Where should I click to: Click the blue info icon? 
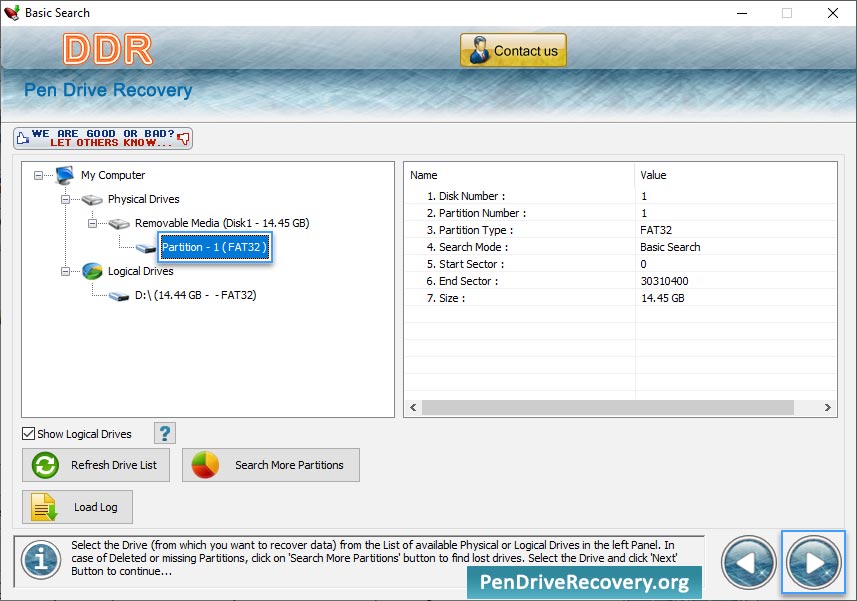click(x=41, y=560)
